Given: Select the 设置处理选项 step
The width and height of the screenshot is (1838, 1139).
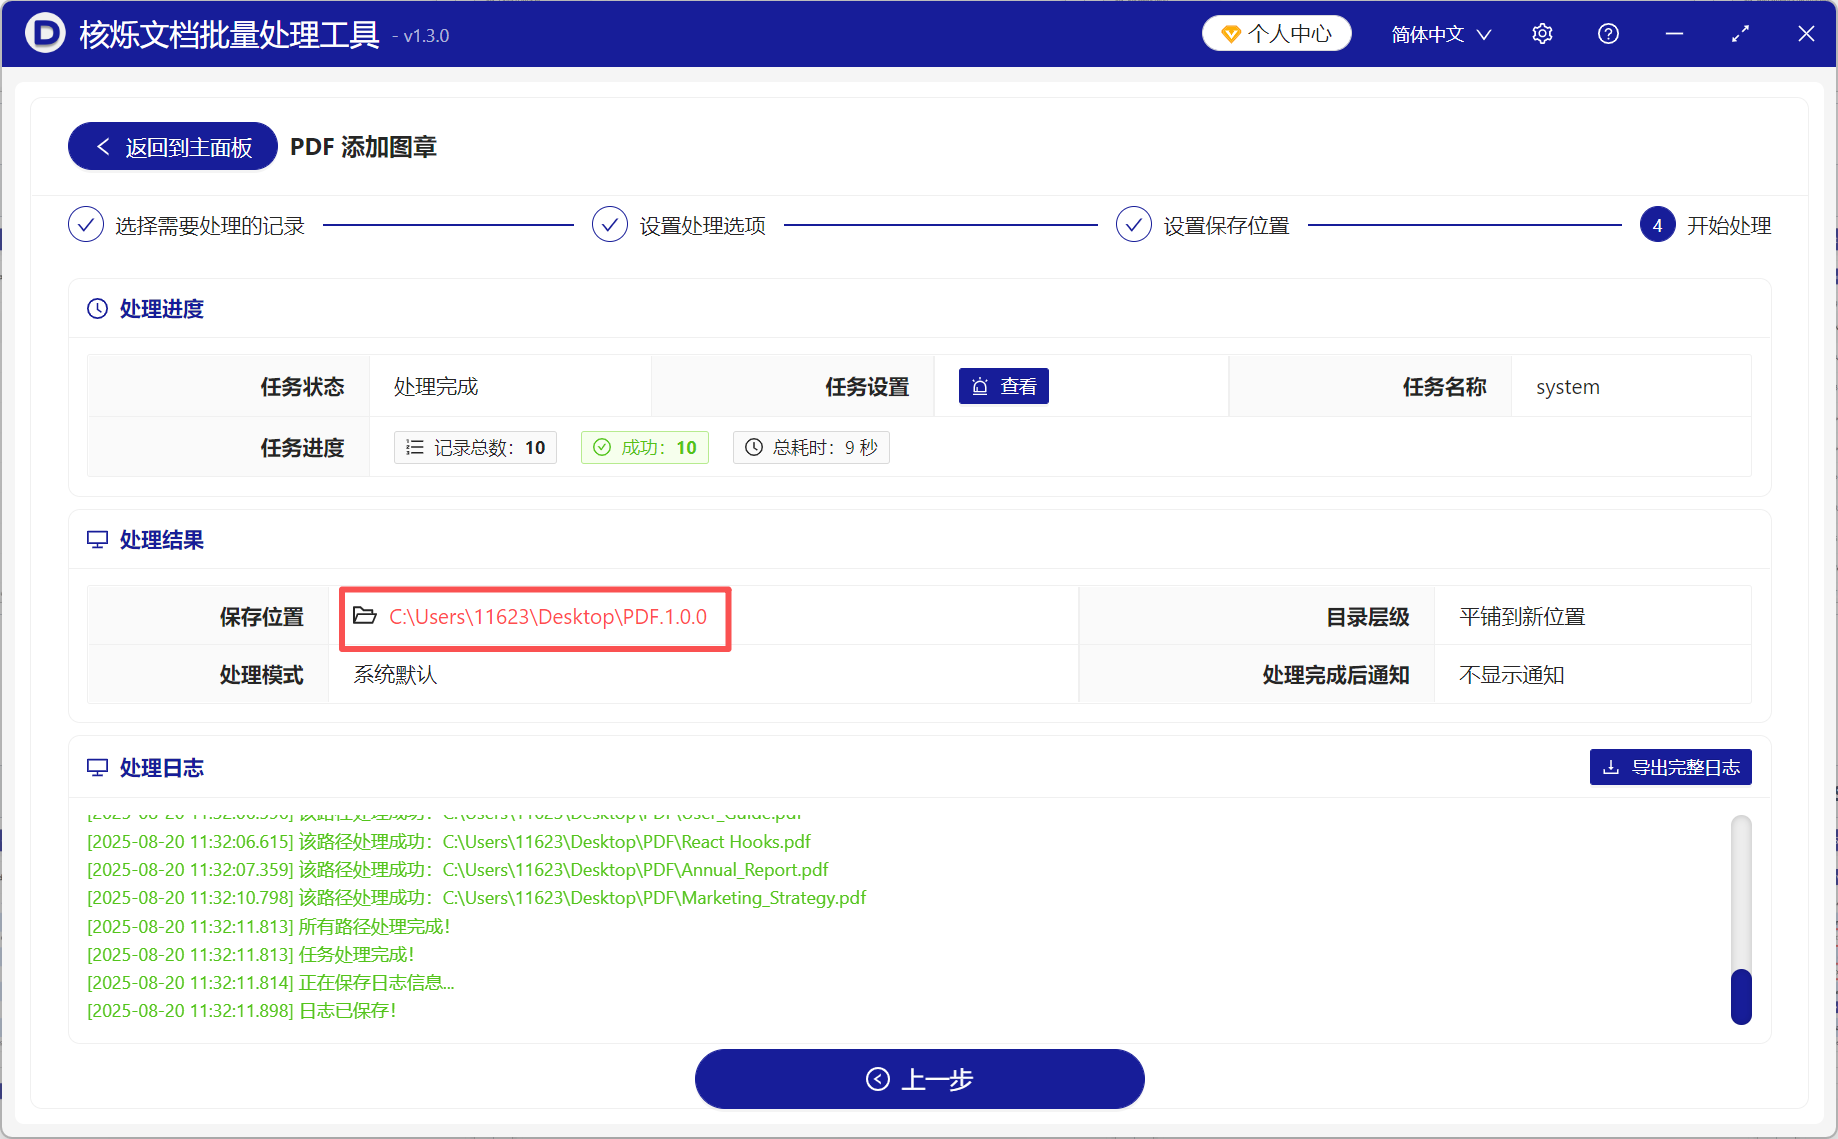Looking at the screenshot, I should [x=678, y=224].
